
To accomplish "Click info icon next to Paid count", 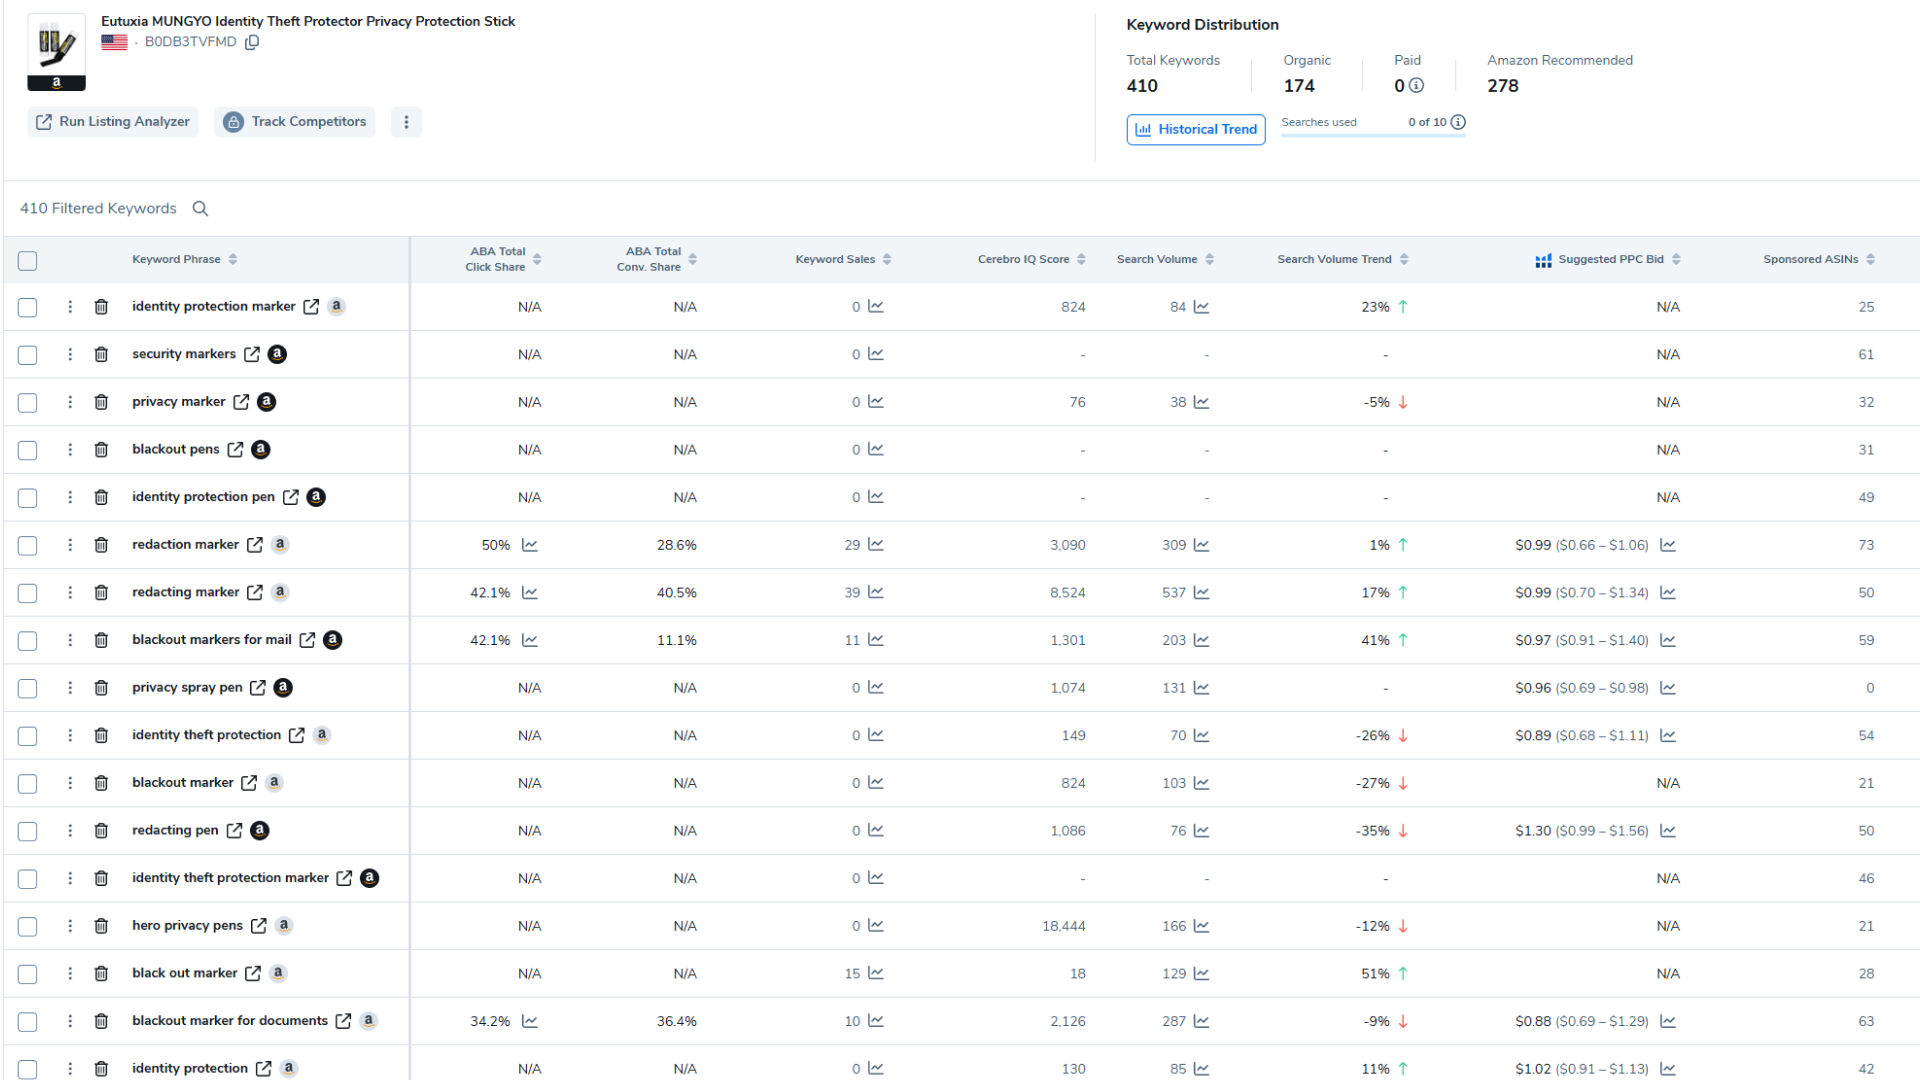I will pyautogui.click(x=1416, y=86).
